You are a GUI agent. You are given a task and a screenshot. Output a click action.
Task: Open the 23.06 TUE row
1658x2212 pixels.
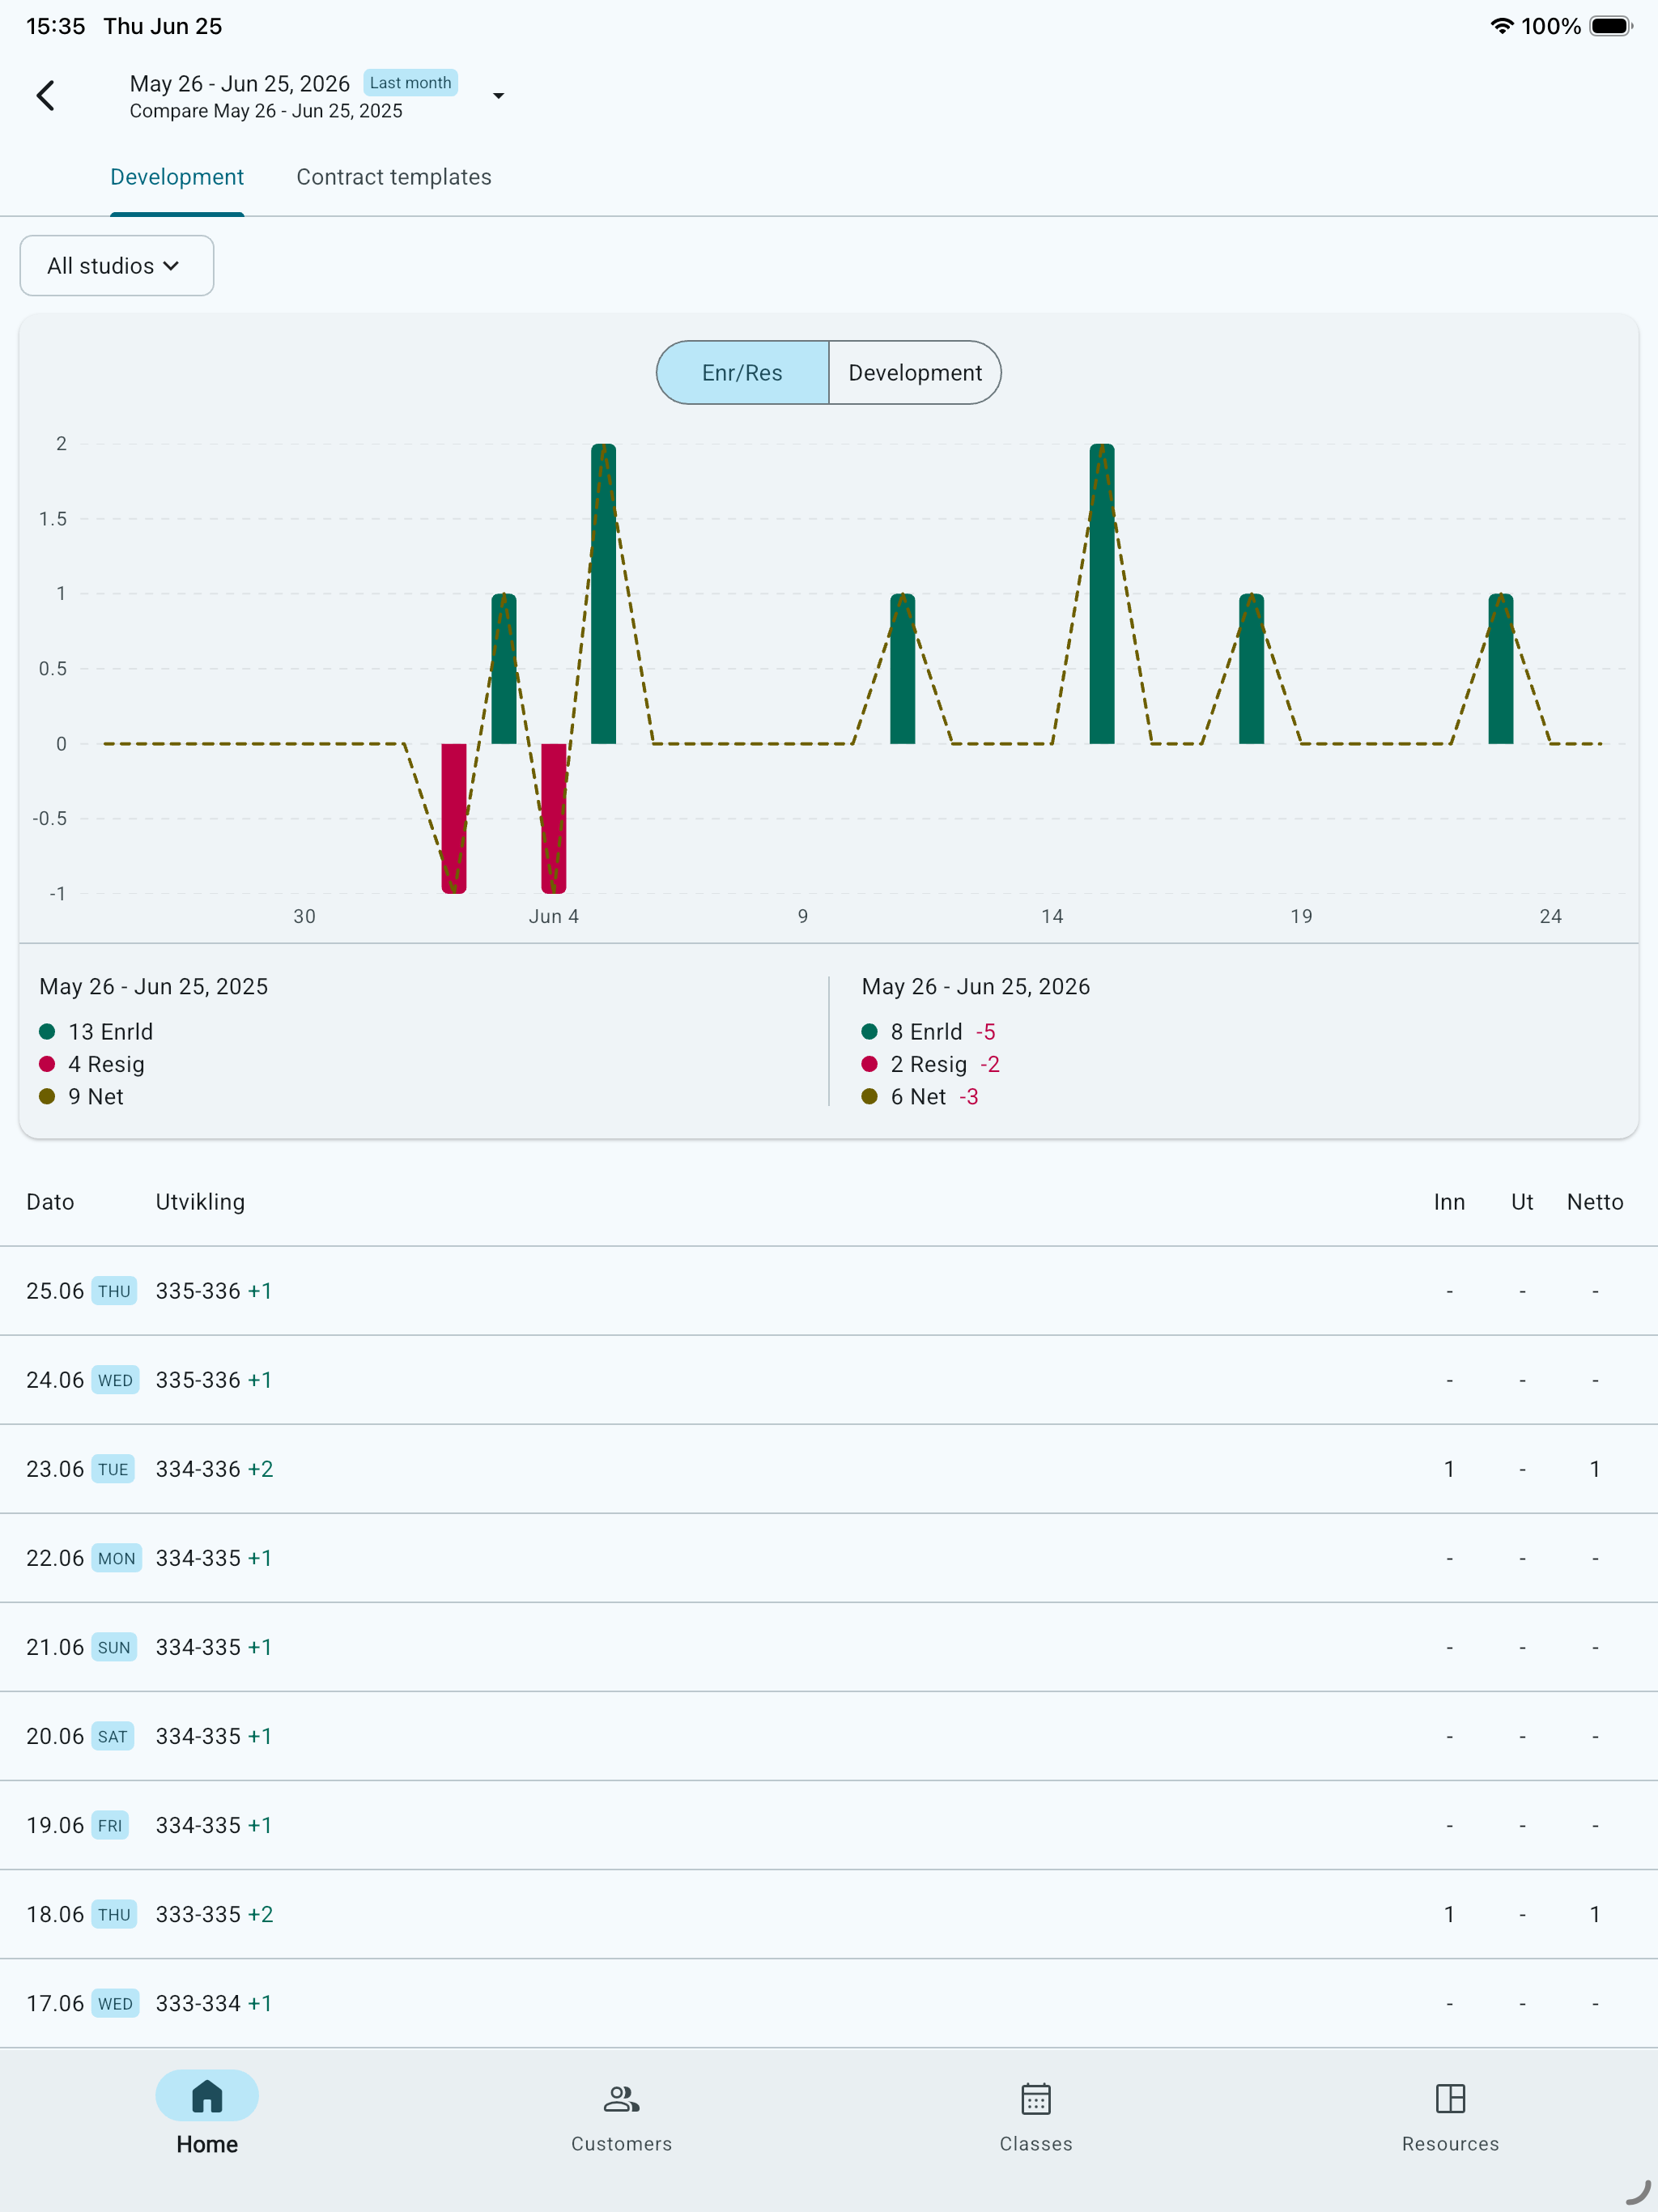[x=829, y=1469]
